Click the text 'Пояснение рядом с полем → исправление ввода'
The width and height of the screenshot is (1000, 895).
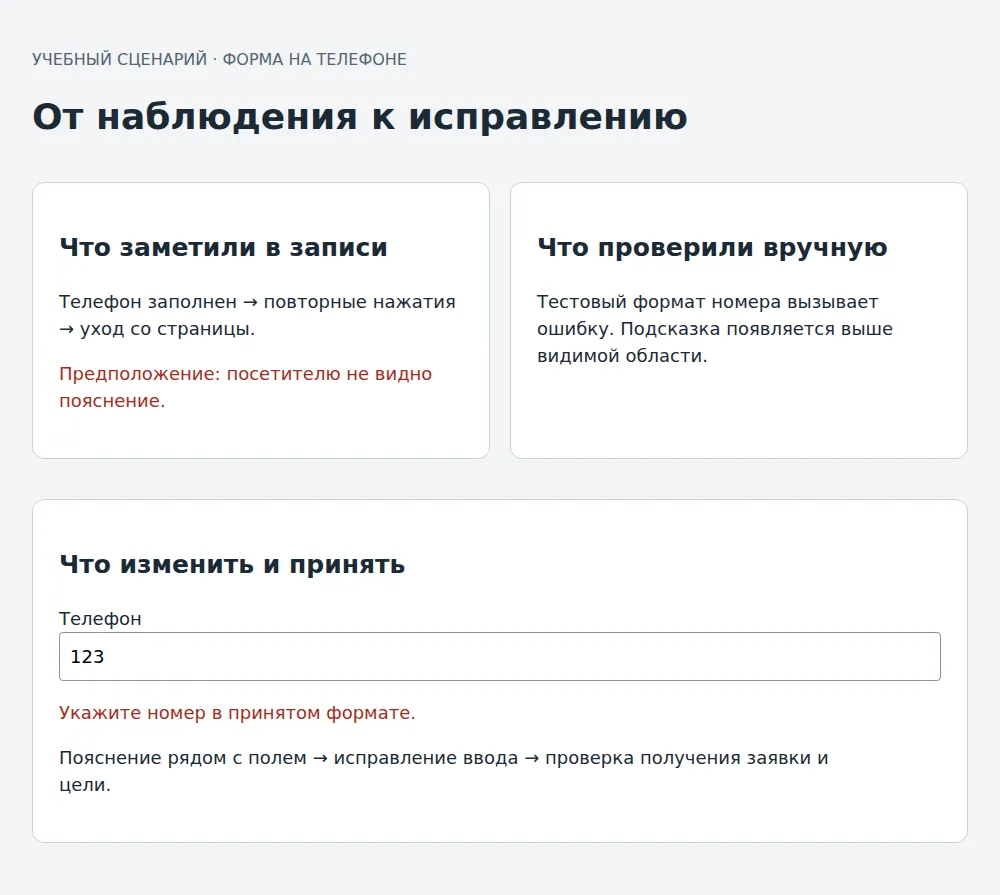[288, 758]
